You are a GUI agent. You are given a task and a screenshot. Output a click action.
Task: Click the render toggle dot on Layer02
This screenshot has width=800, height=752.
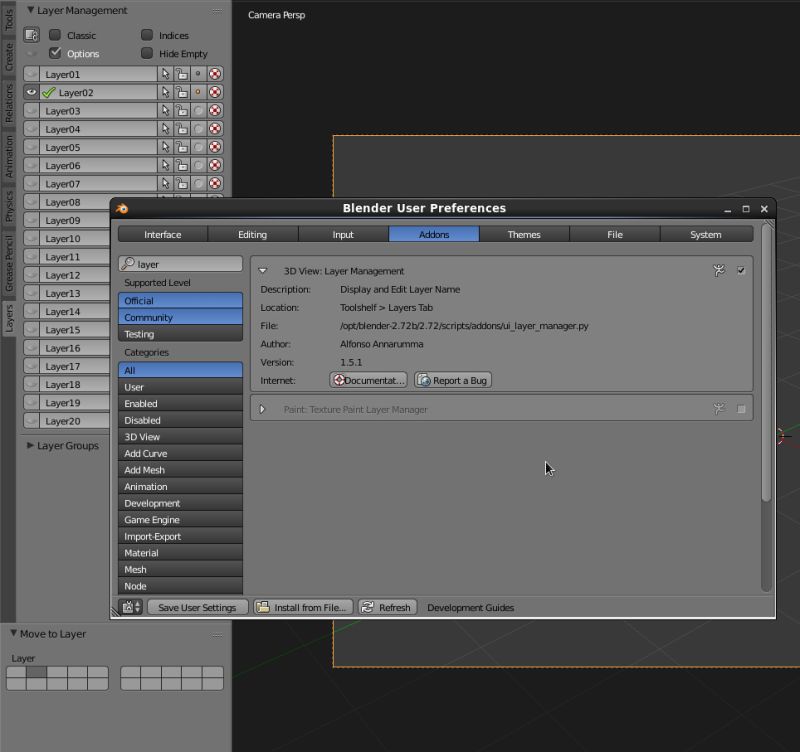198,92
